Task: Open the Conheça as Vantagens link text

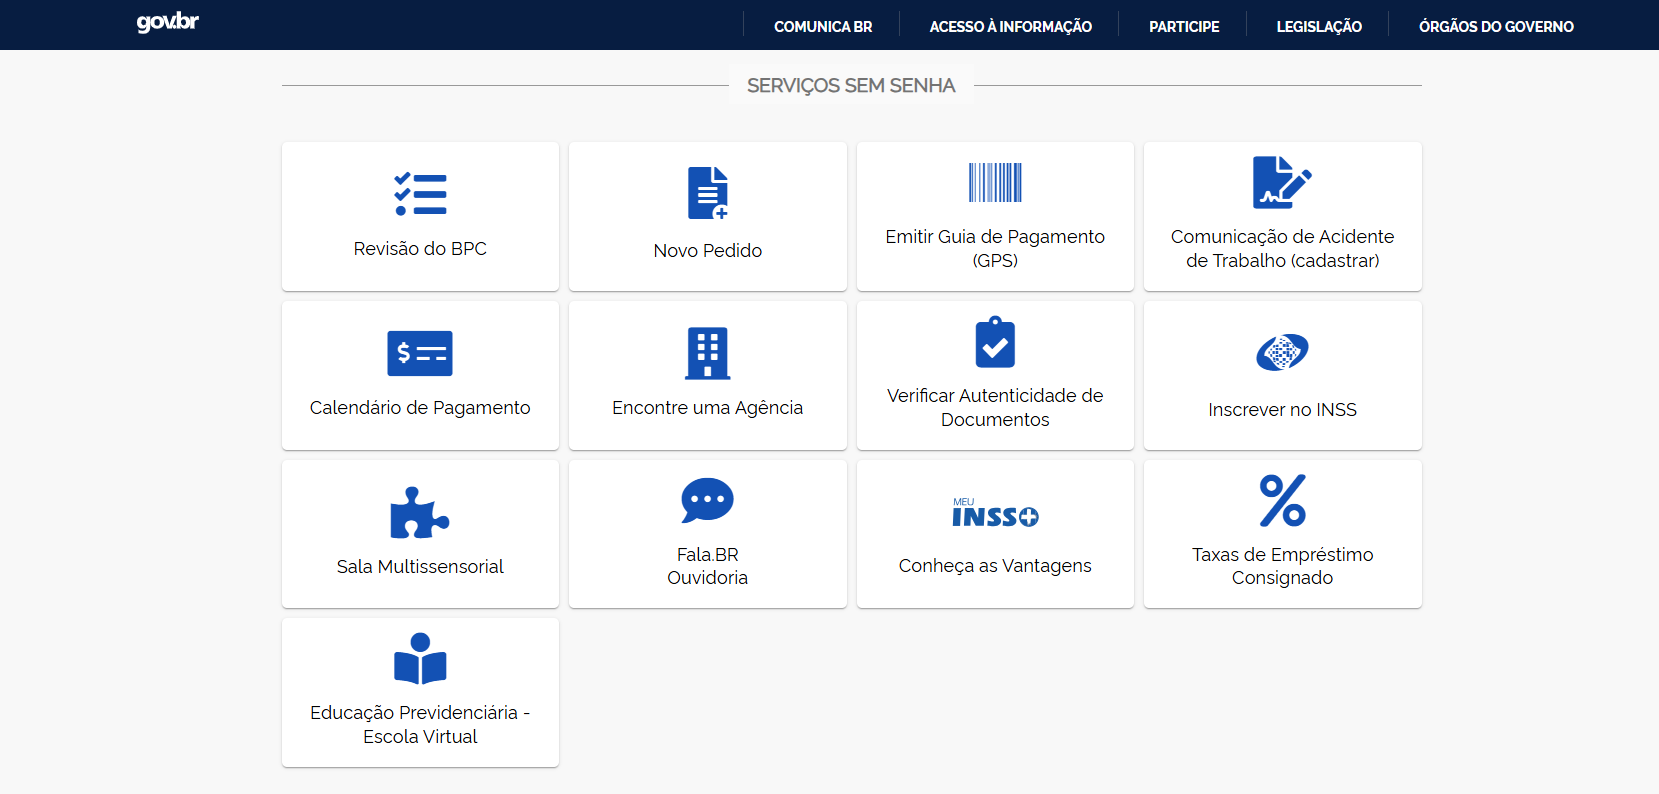Action: pyautogui.click(x=995, y=566)
